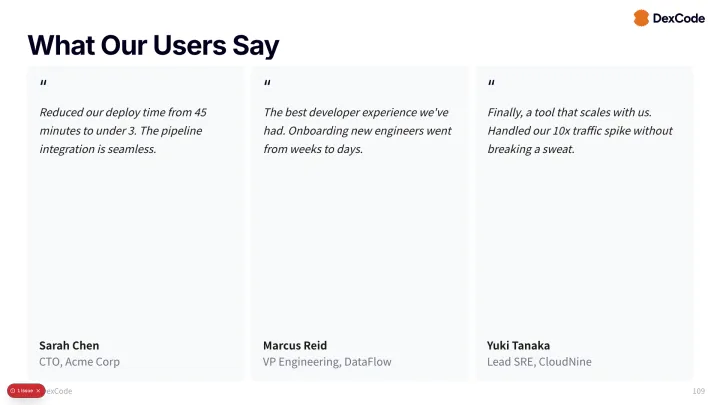This screenshot has height=405, width=720.
Task: Click the traffic spike testimonial quote text
Action: [580, 130]
